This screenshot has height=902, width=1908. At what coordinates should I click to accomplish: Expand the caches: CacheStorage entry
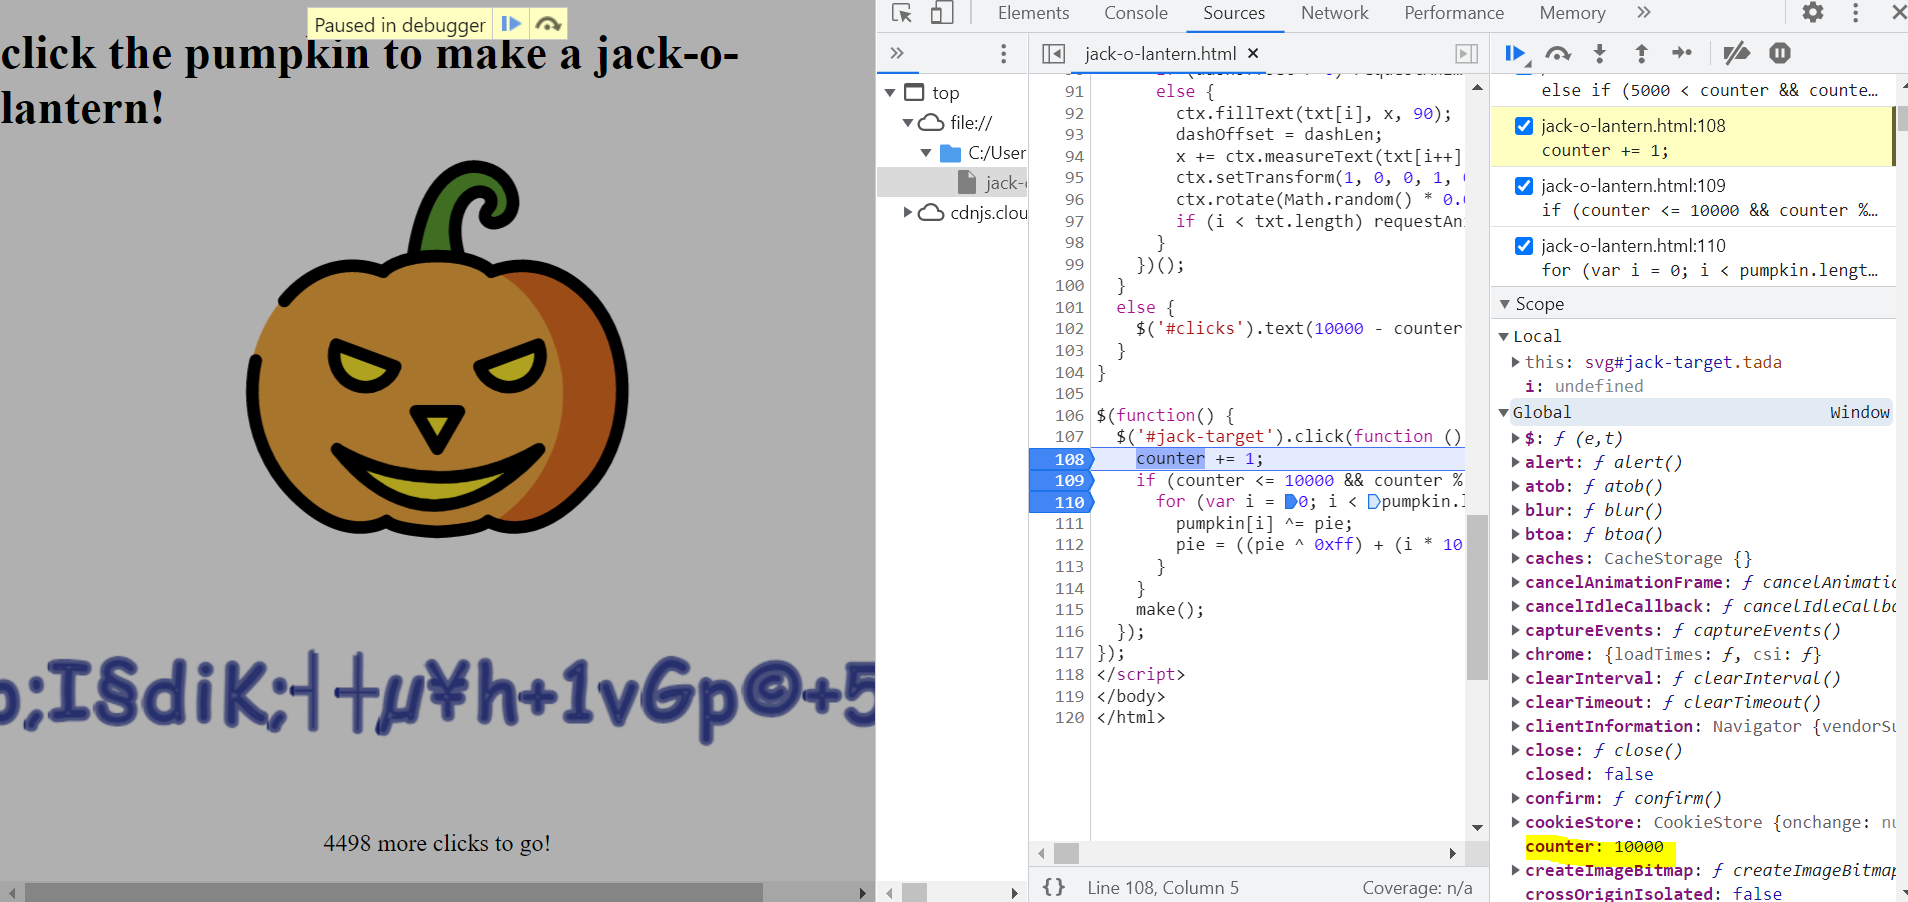[x=1516, y=558]
